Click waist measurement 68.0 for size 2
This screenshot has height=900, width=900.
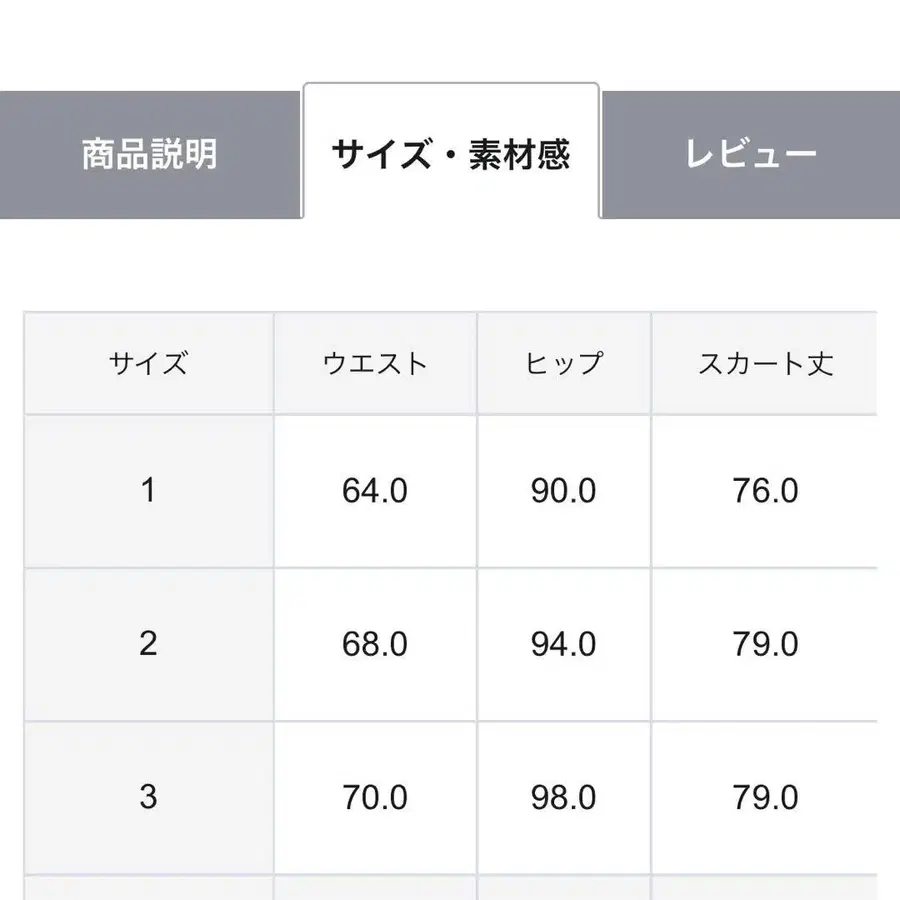[x=372, y=645]
